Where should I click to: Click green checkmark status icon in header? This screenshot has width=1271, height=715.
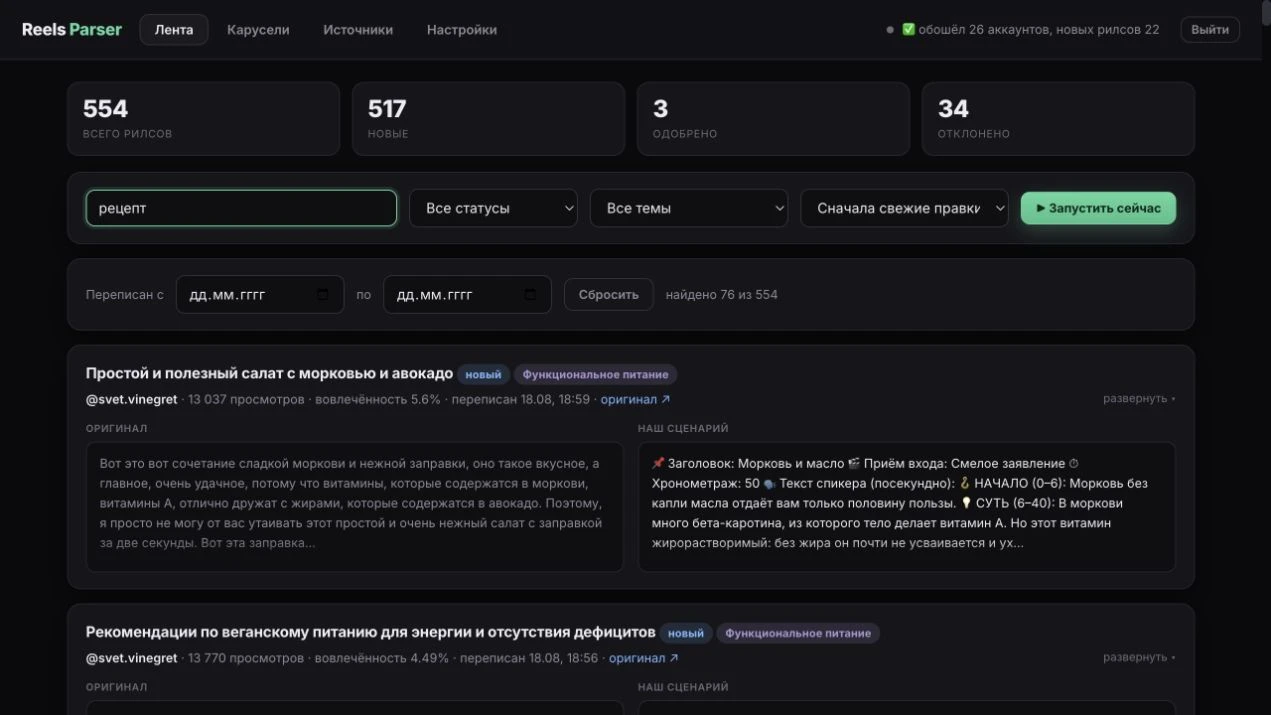pos(908,30)
